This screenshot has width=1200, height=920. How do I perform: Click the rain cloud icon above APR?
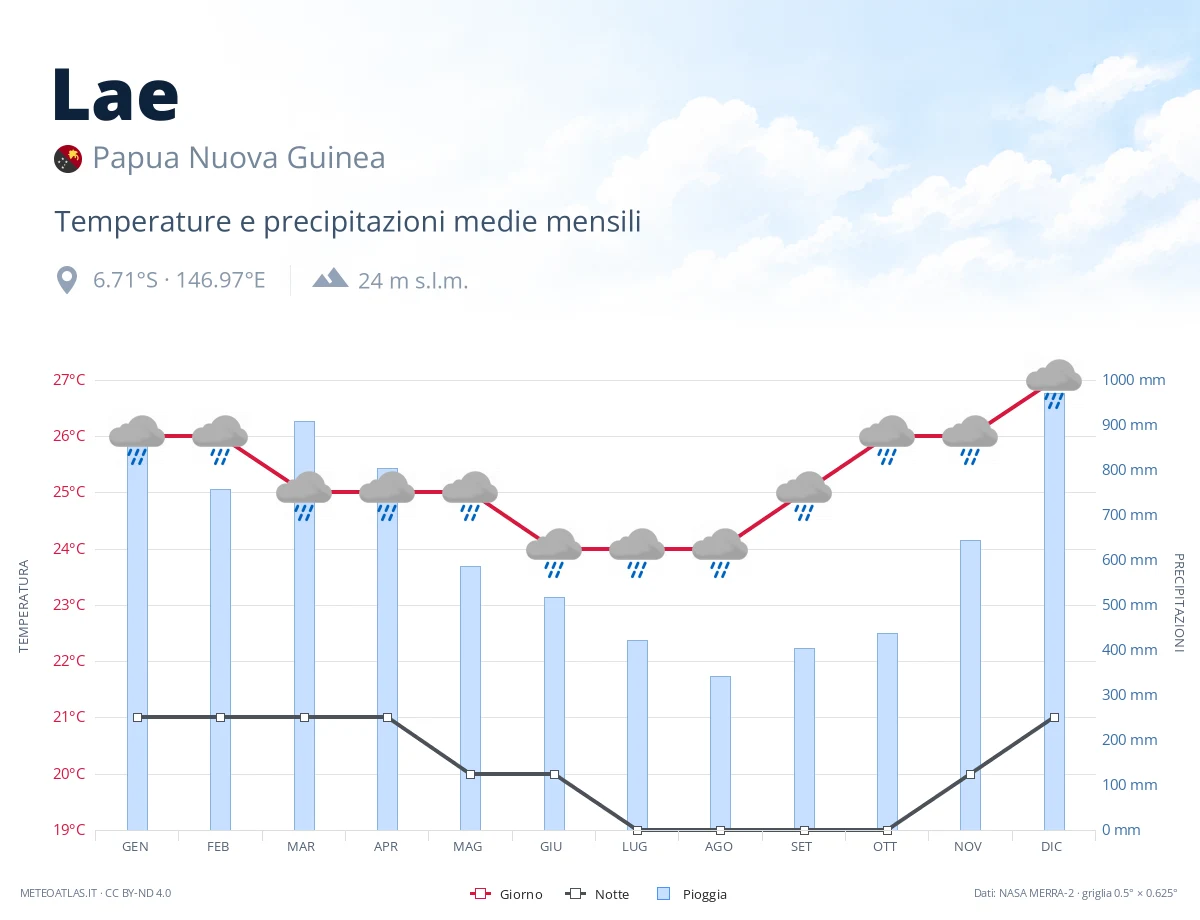pyautogui.click(x=387, y=496)
